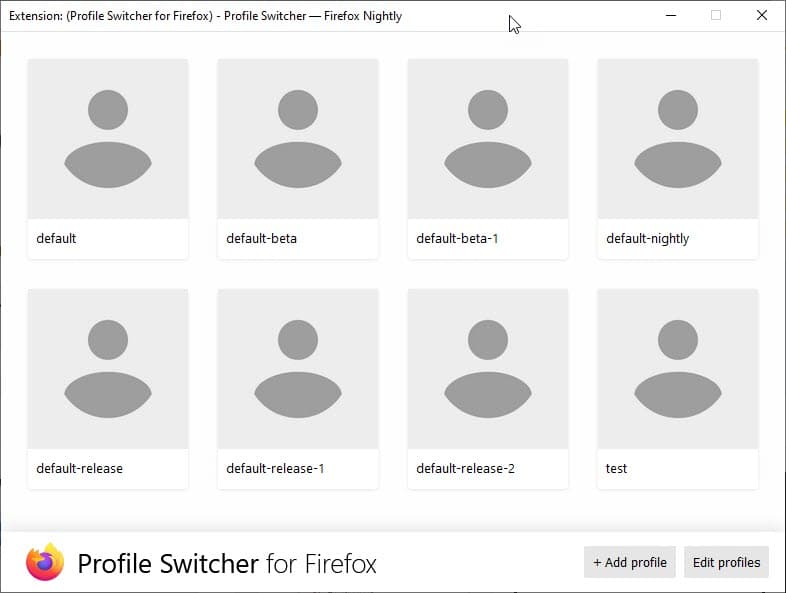Viewport: 786px width, 593px height.
Task: Open Edit profiles
Action: point(726,562)
